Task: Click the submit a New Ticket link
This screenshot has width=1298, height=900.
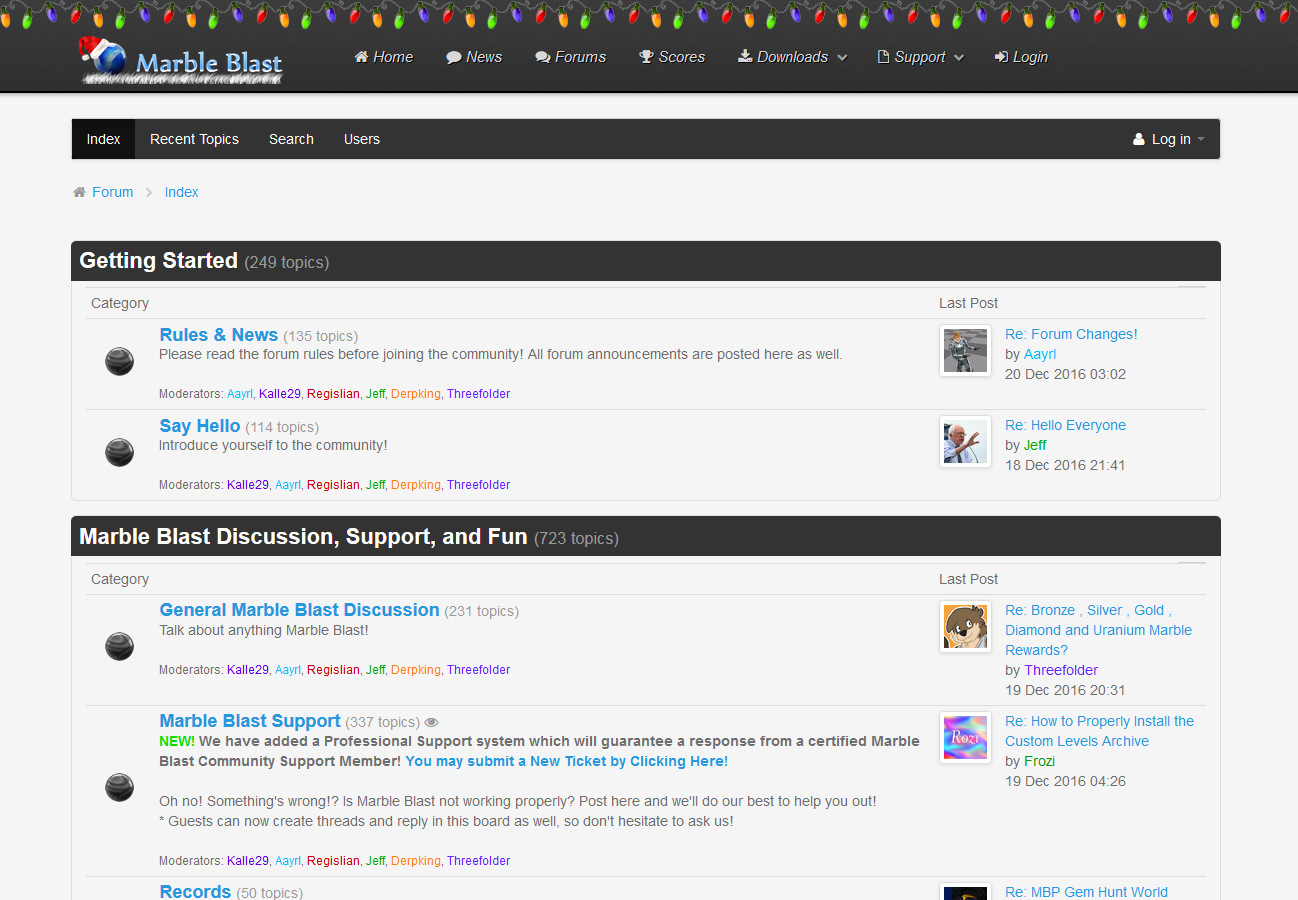Action: pos(566,761)
